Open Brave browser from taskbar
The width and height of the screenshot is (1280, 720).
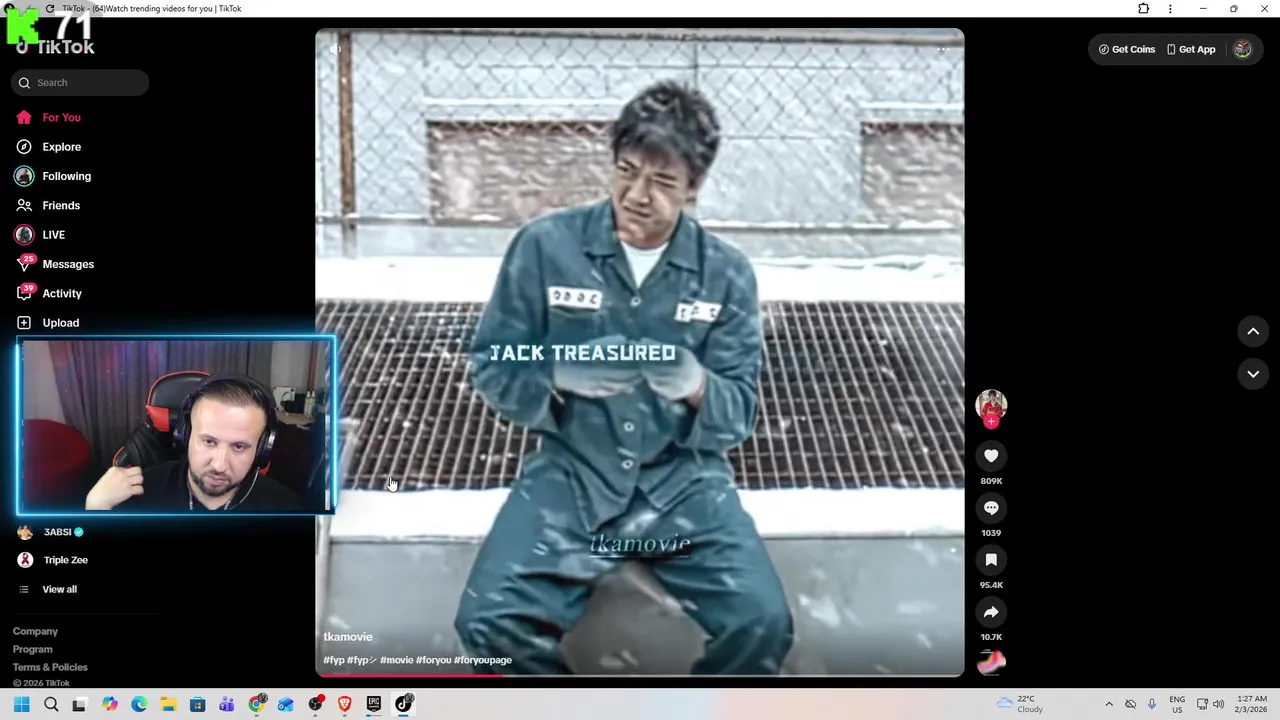pyautogui.click(x=345, y=704)
